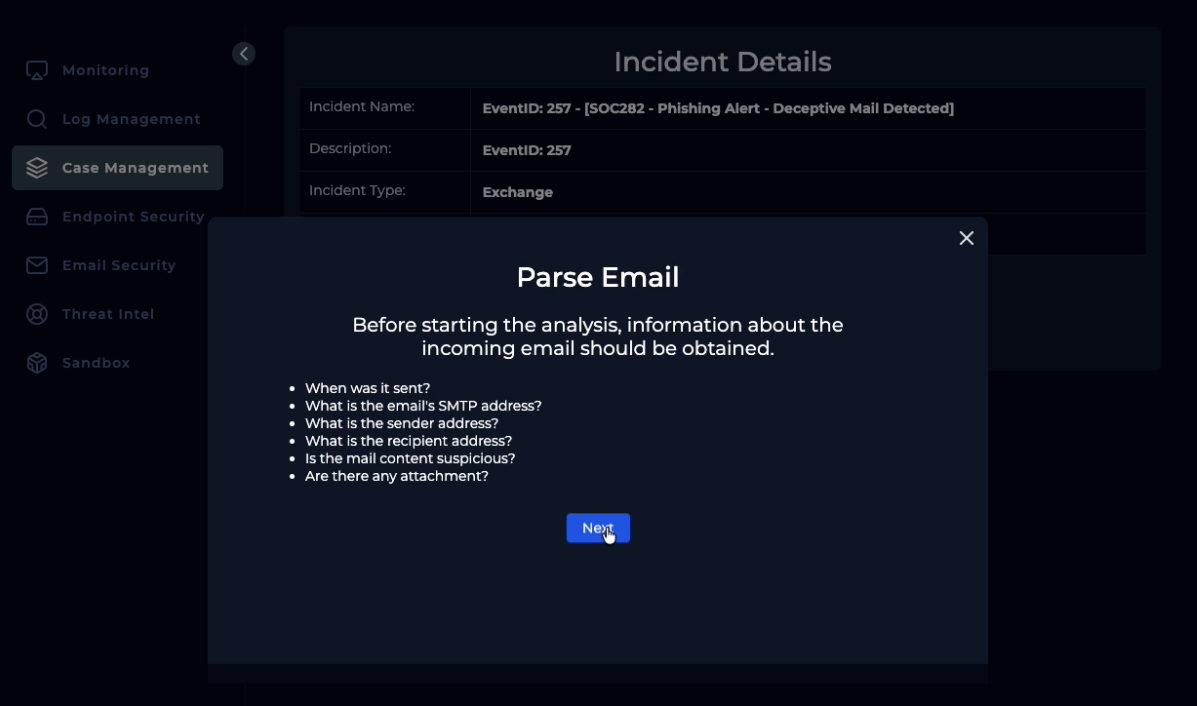The image size is (1197, 706).
Task: Click the Sandbox cube icon
Action: coord(37,363)
